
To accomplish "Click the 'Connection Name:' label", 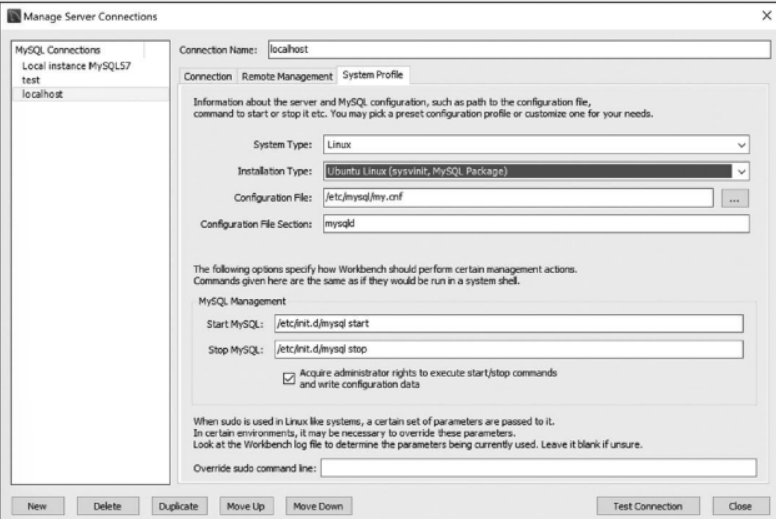I will [x=218, y=50].
